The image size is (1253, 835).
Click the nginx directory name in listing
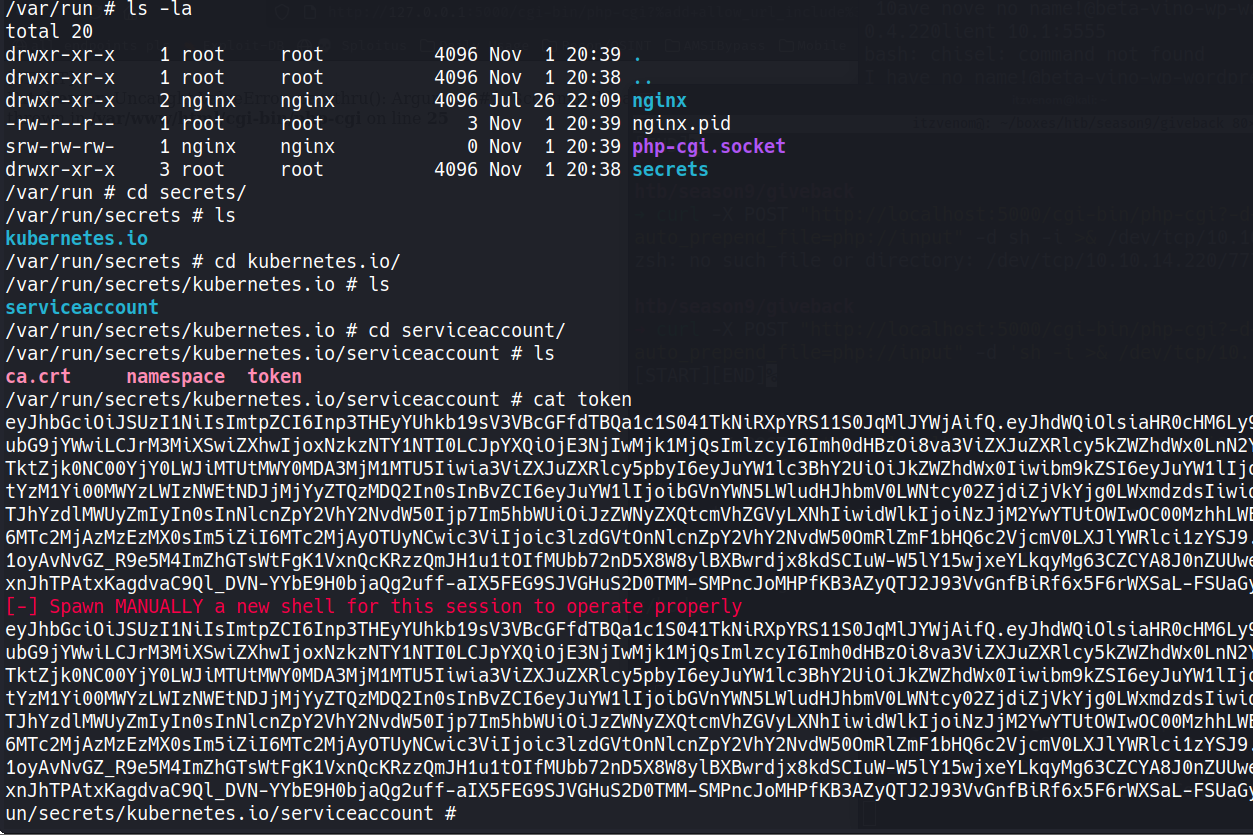[x=659, y=101]
